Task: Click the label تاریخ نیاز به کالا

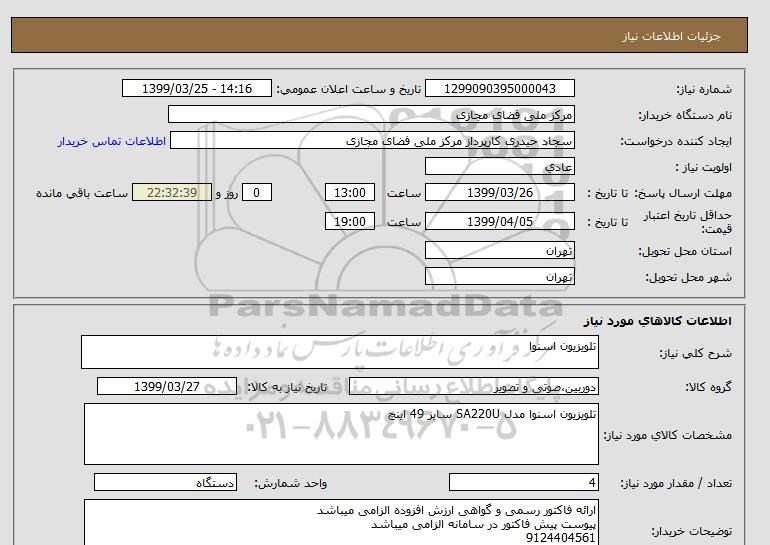Action: pos(287,387)
